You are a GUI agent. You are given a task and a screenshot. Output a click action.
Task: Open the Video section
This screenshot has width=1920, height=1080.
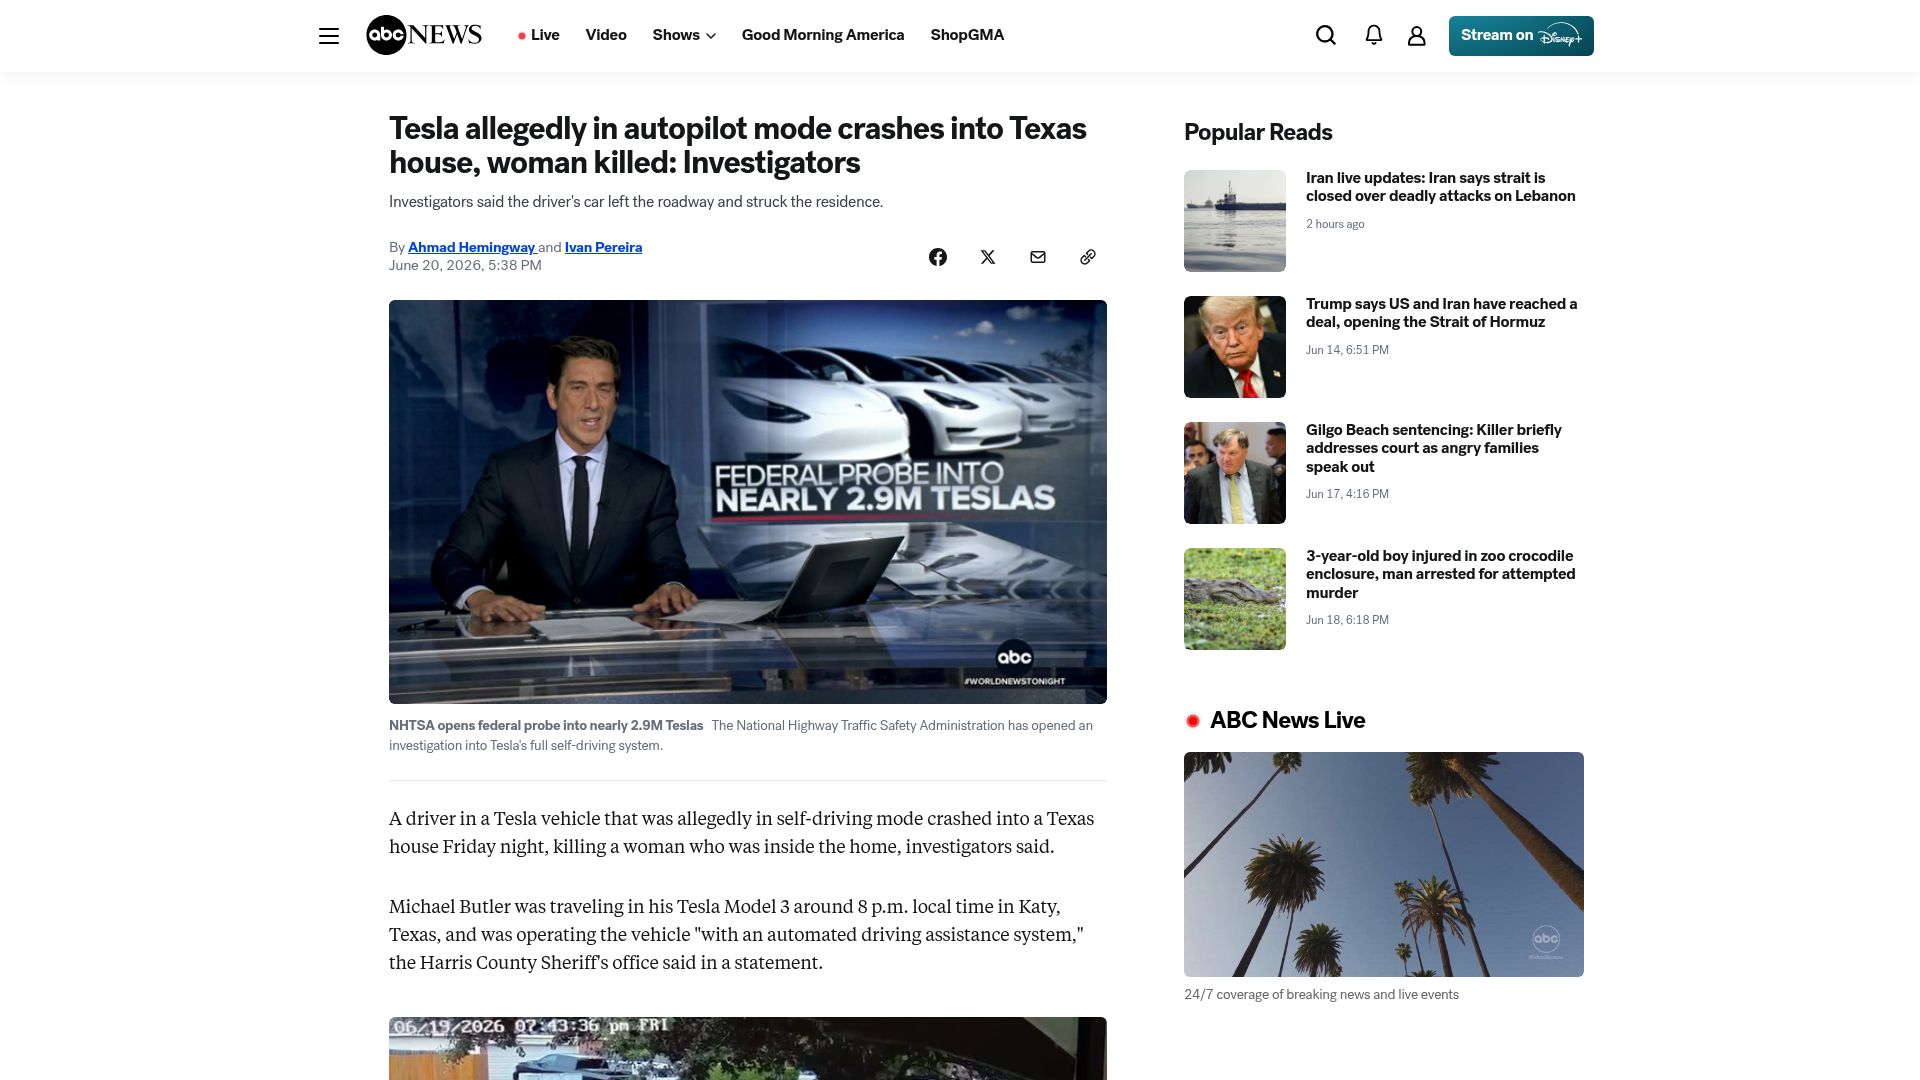(606, 35)
